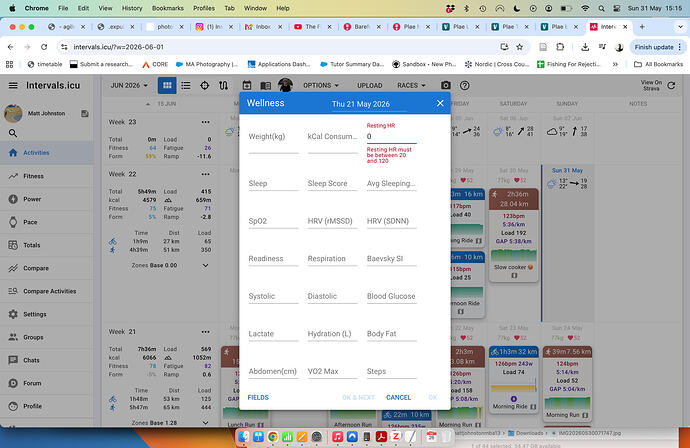Open the JUN 2026 month dropdown
Image resolution: width=690 pixels, height=448 pixels.
[129, 85]
